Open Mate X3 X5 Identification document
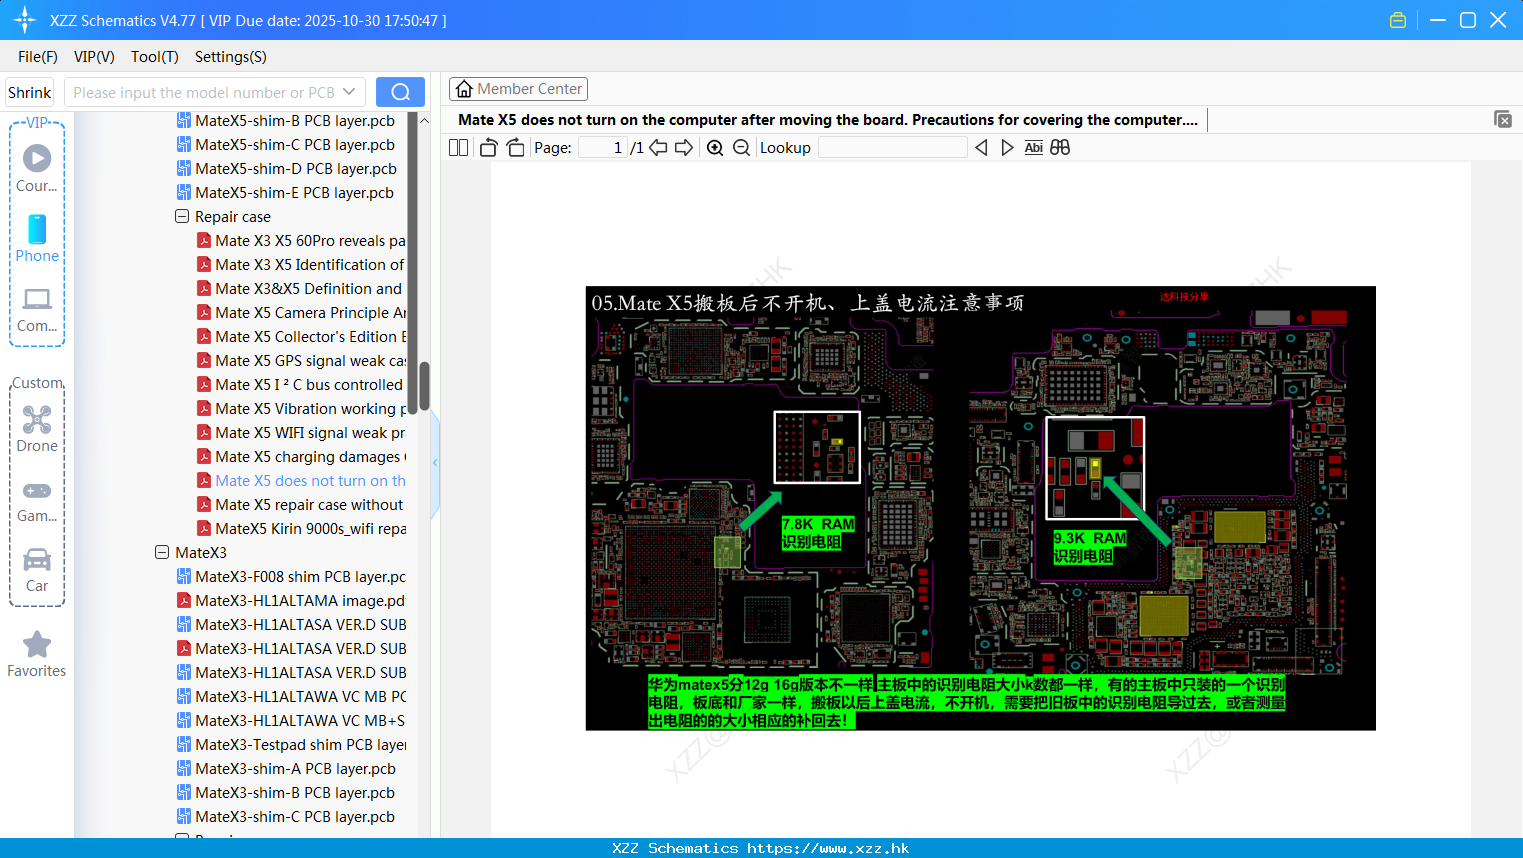Screen dimensions: 1523x858 coord(301,264)
